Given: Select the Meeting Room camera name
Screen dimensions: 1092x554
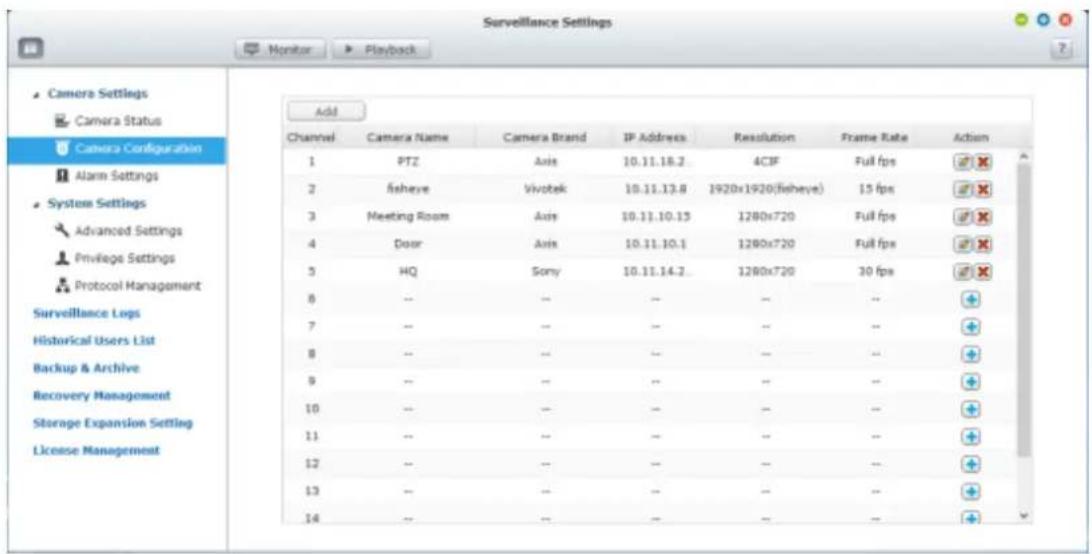Looking at the screenshot, I should point(408,217).
